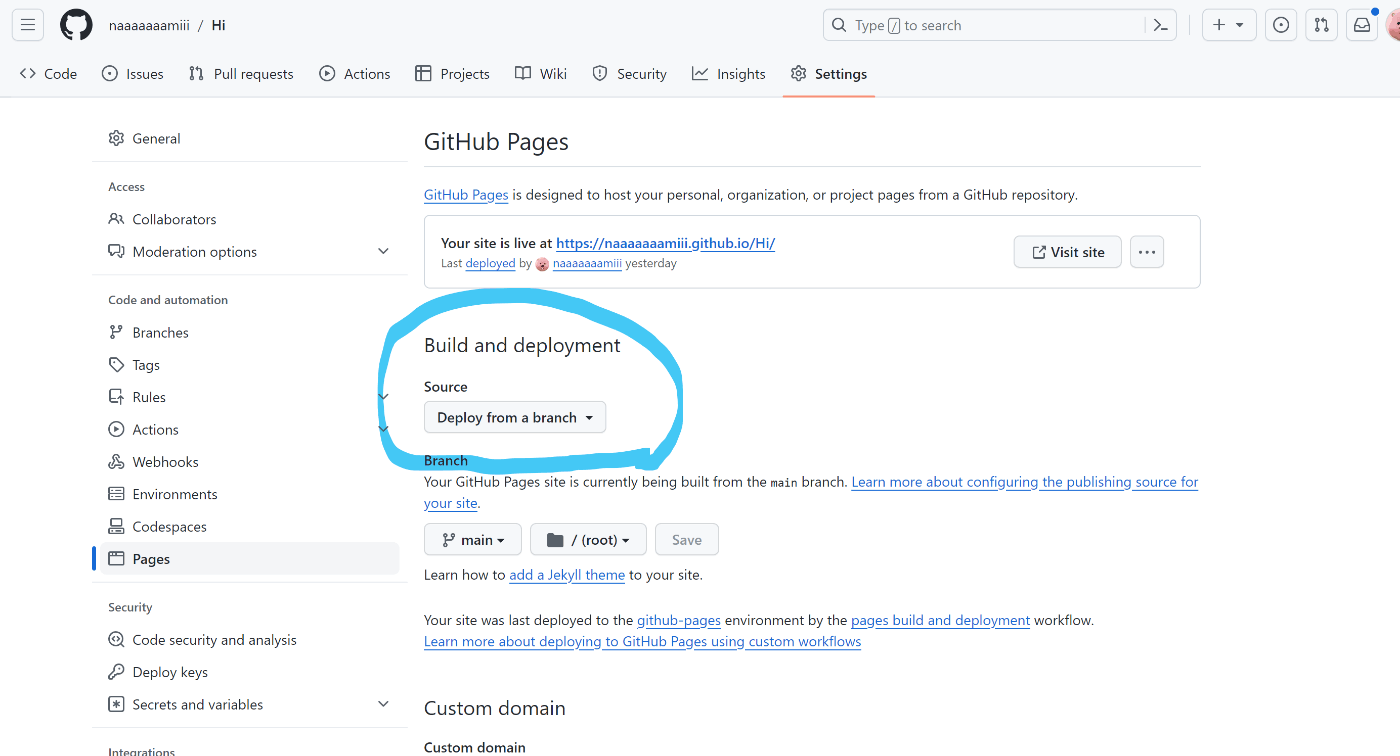Click the user avatar in top right corner
The height and width of the screenshot is (756, 1400).
point(1393,26)
